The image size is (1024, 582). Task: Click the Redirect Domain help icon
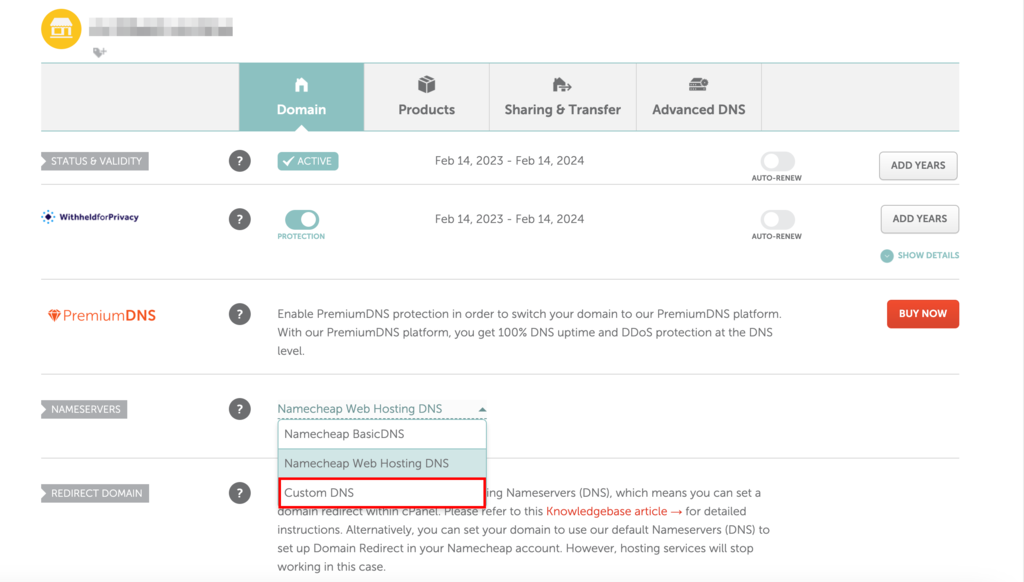coord(240,493)
